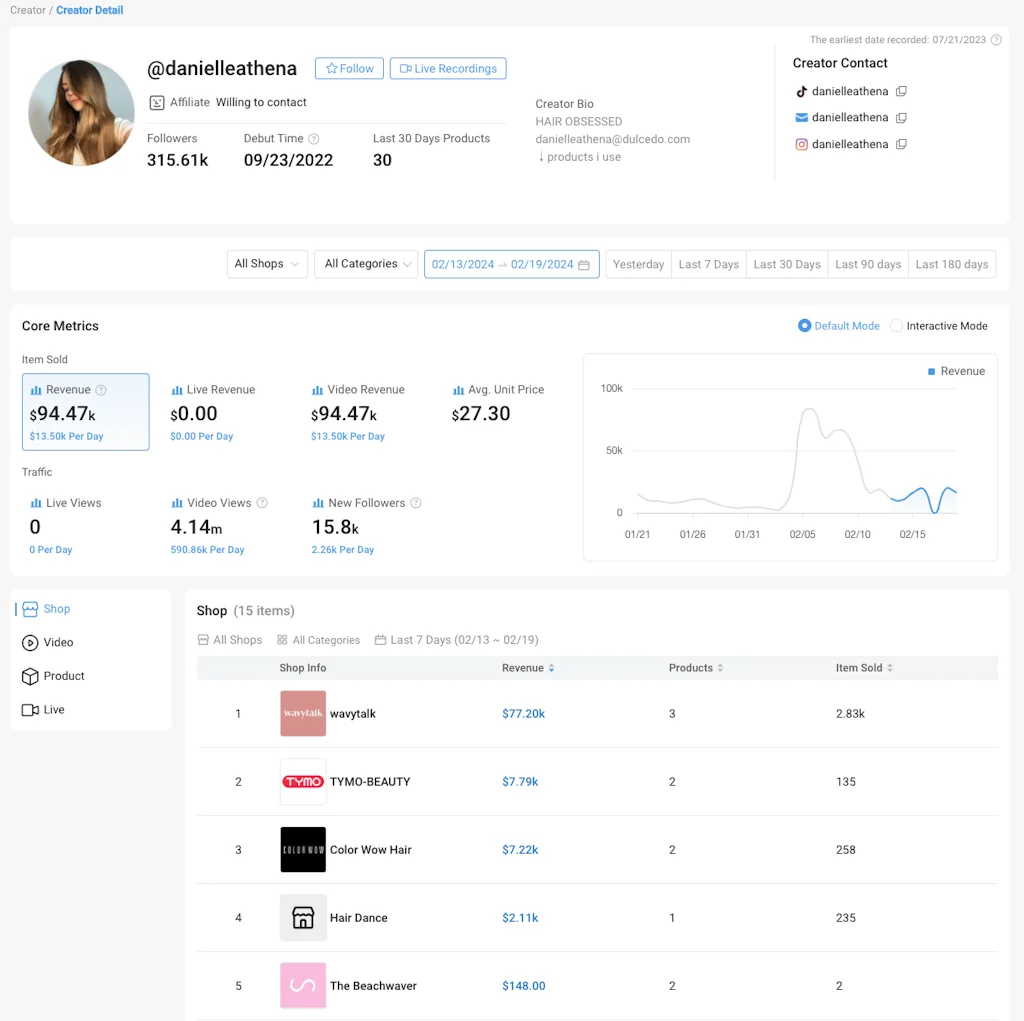Screen dimensions: 1024x1021
Task: Switch the date filter to Last 90 days
Action: point(867,264)
